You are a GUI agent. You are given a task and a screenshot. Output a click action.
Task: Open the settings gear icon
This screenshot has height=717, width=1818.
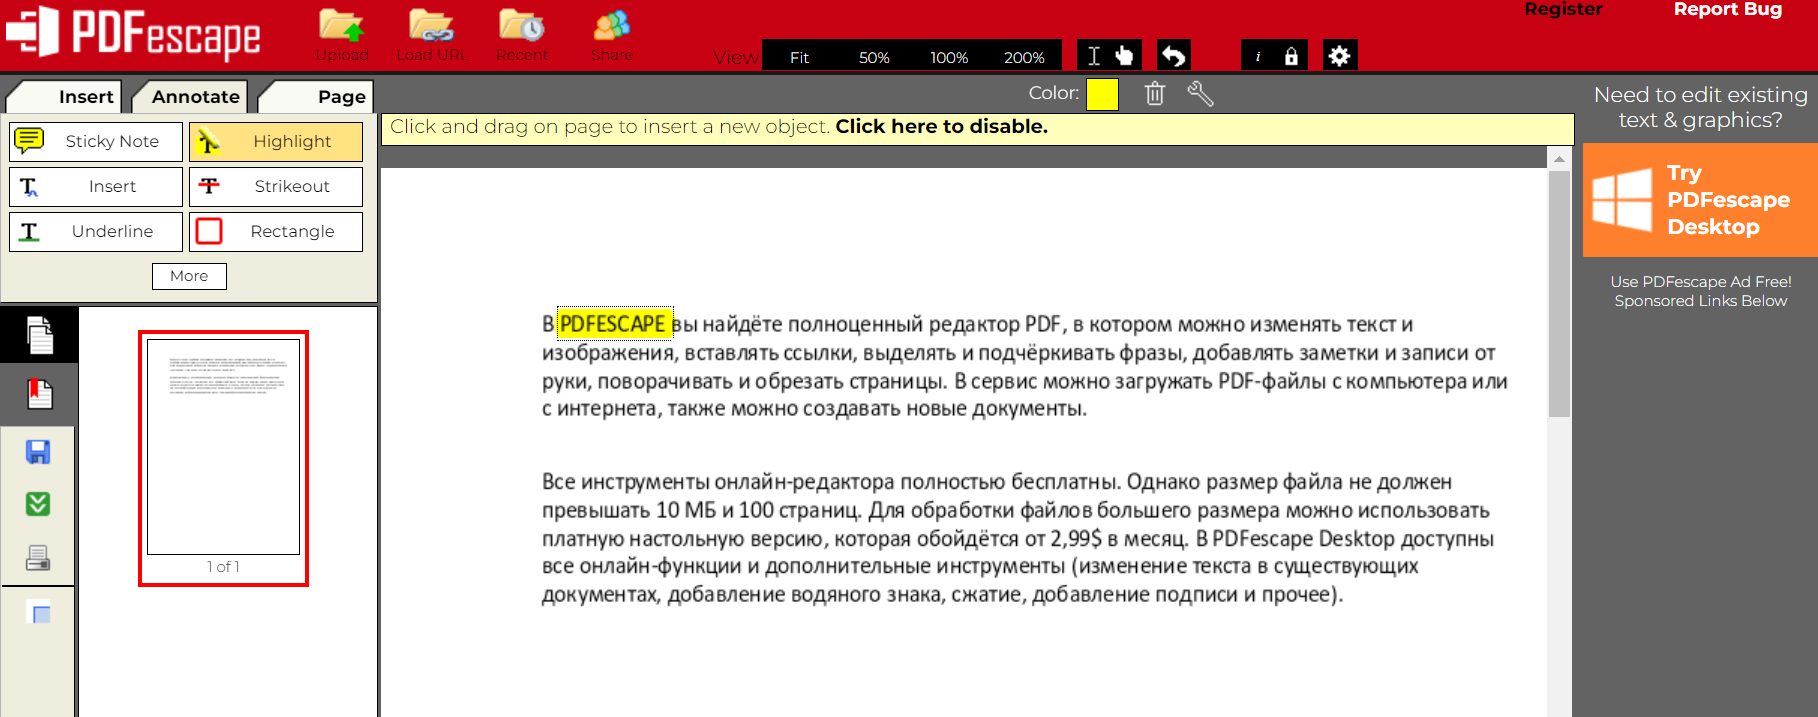tap(1340, 56)
